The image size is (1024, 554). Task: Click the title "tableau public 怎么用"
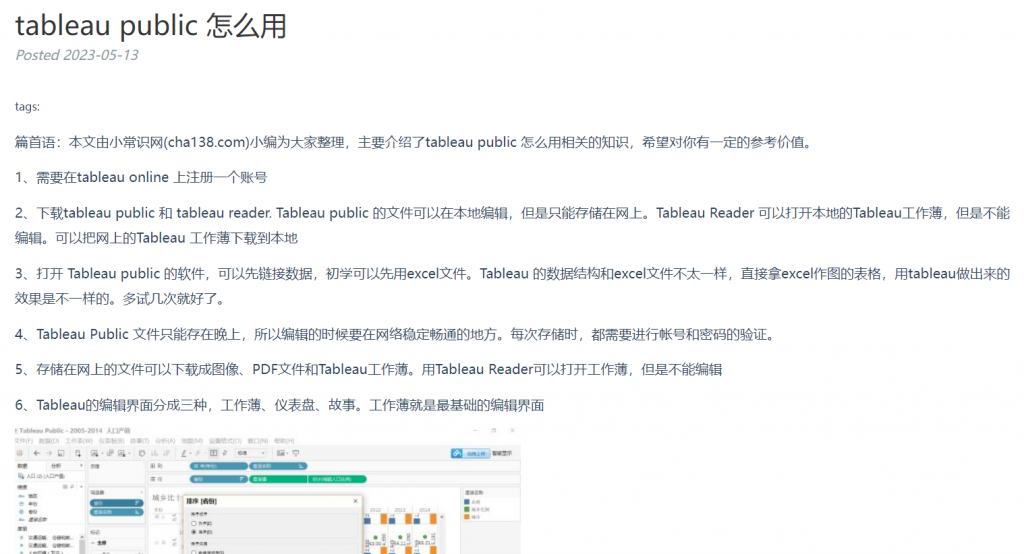(x=151, y=26)
